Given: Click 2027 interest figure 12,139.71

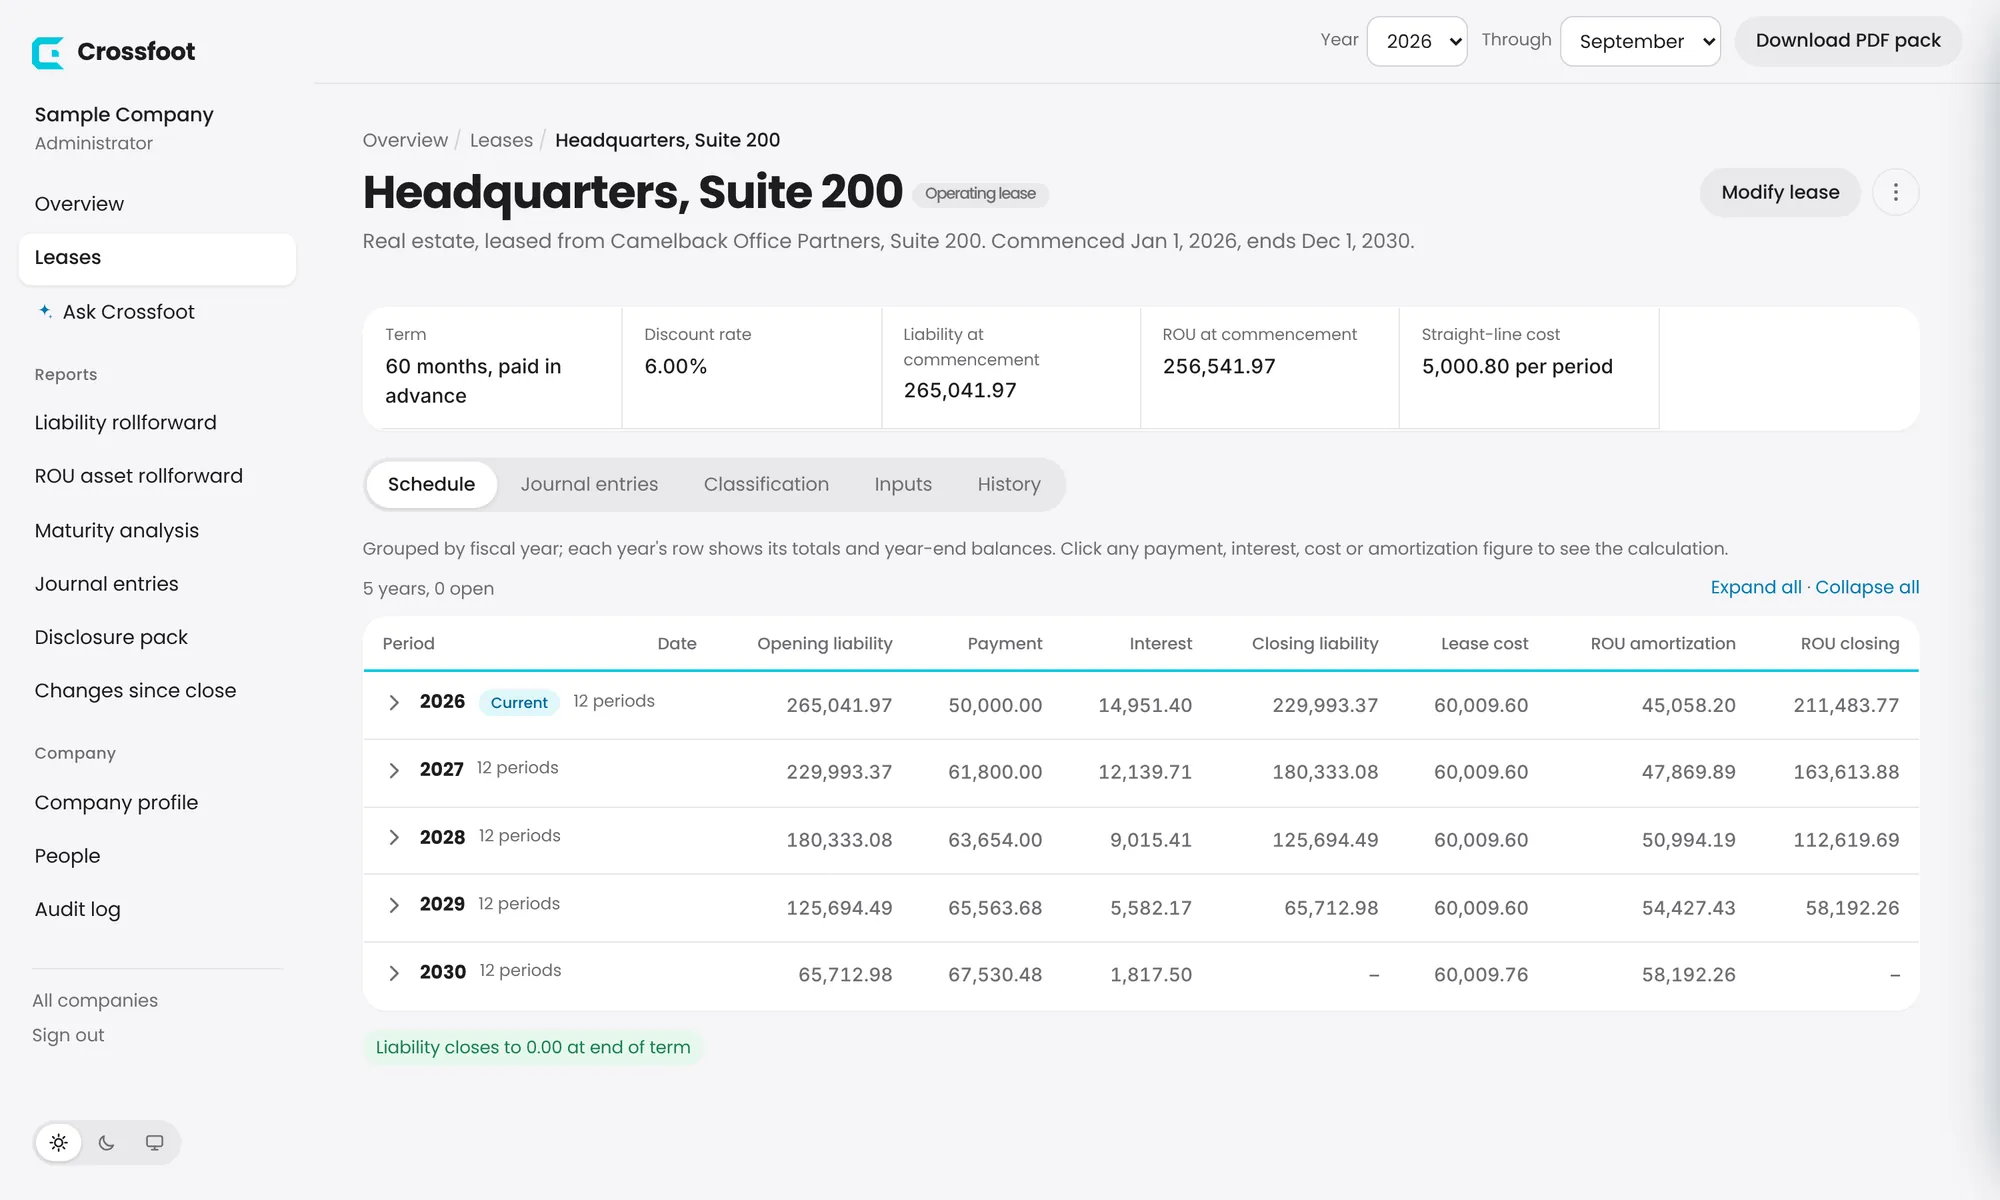Looking at the screenshot, I should [x=1145, y=772].
